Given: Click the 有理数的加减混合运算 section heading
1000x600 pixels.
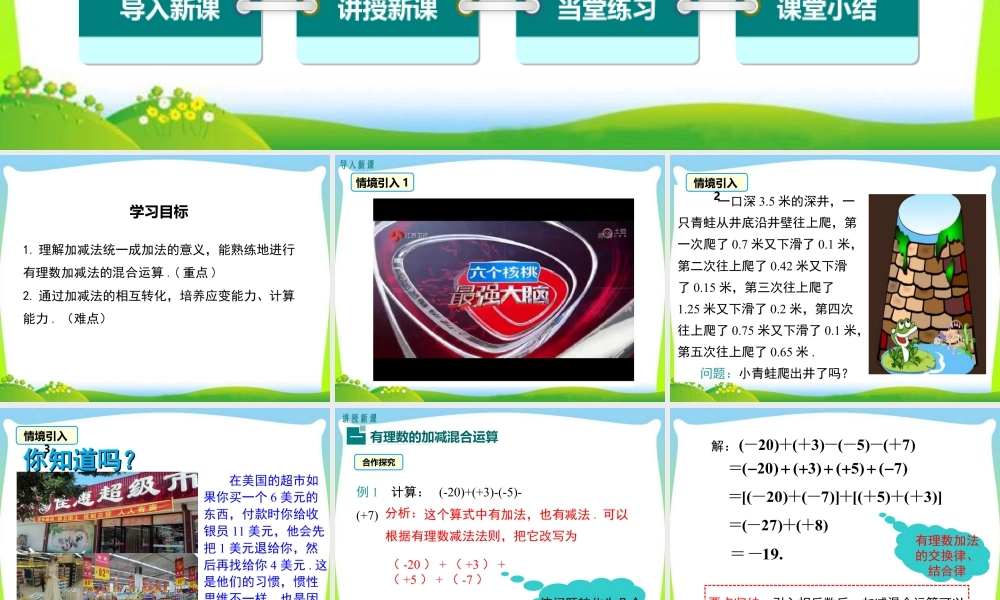Looking at the screenshot, I should [x=434, y=437].
